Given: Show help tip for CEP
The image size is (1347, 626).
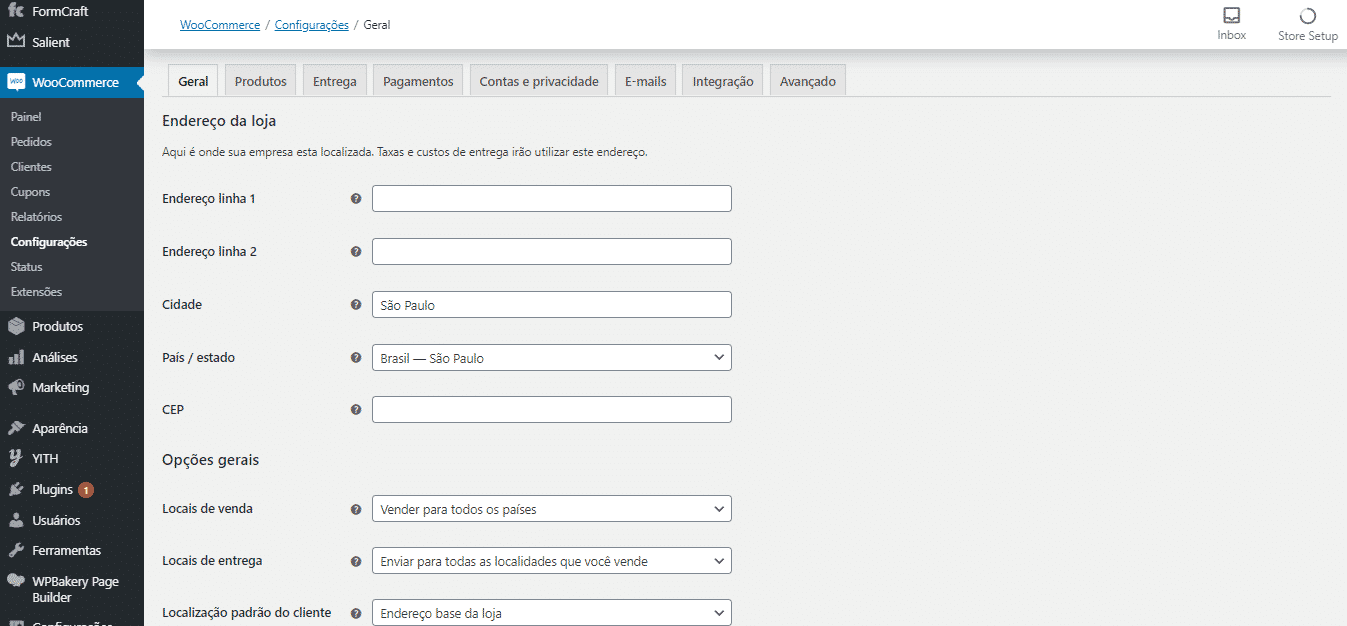Looking at the screenshot, I should tap(356, 410).
